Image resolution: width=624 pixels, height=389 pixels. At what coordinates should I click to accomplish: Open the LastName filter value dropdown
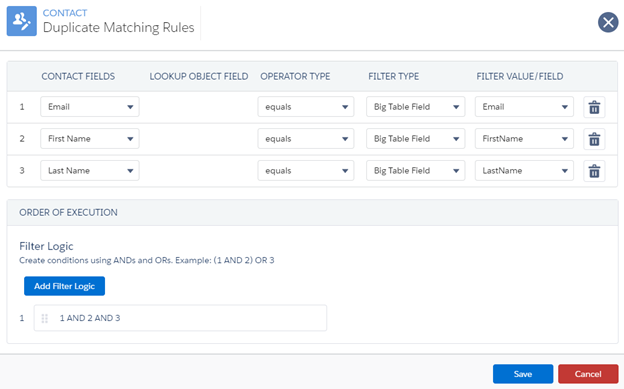point(524,170)
